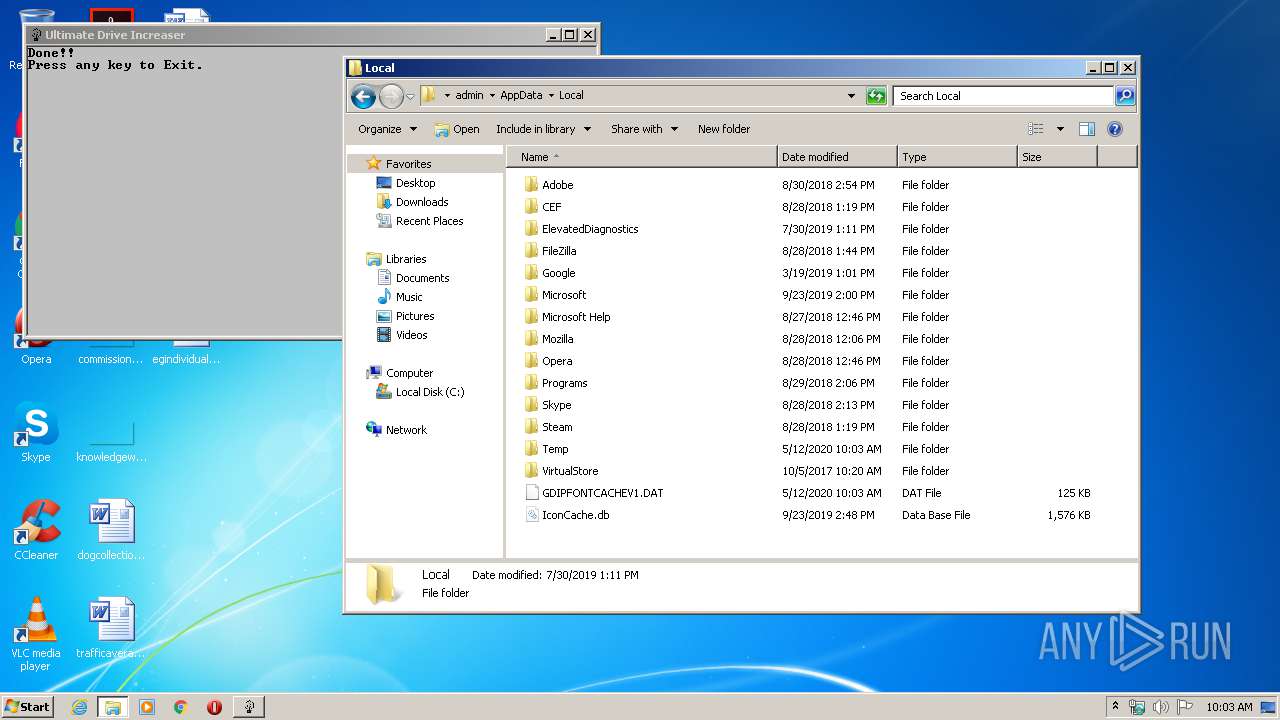The image size is (1280, 720).
Task: Click Open in the Explorer toolbar
Action: 457,129
